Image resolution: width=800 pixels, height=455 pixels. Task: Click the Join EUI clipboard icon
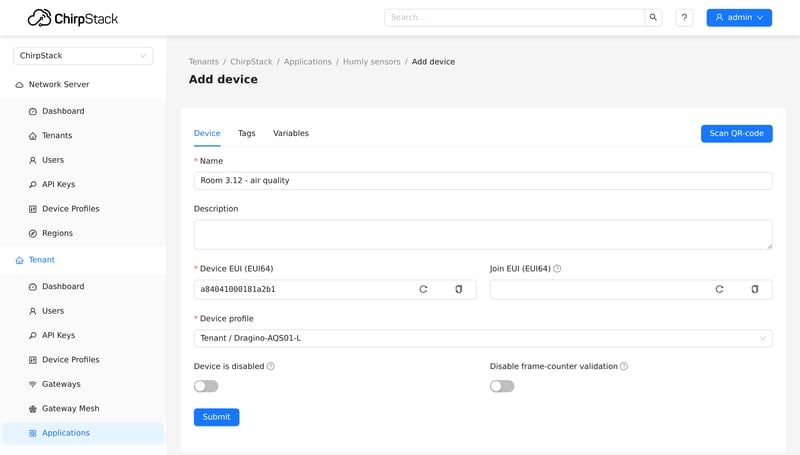(x=755, y=289)
